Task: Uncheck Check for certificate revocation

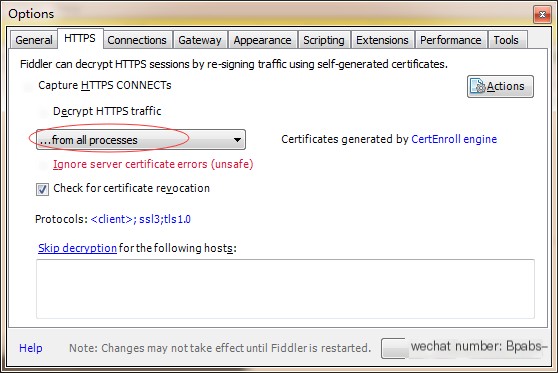Action: tap(42, 189)
